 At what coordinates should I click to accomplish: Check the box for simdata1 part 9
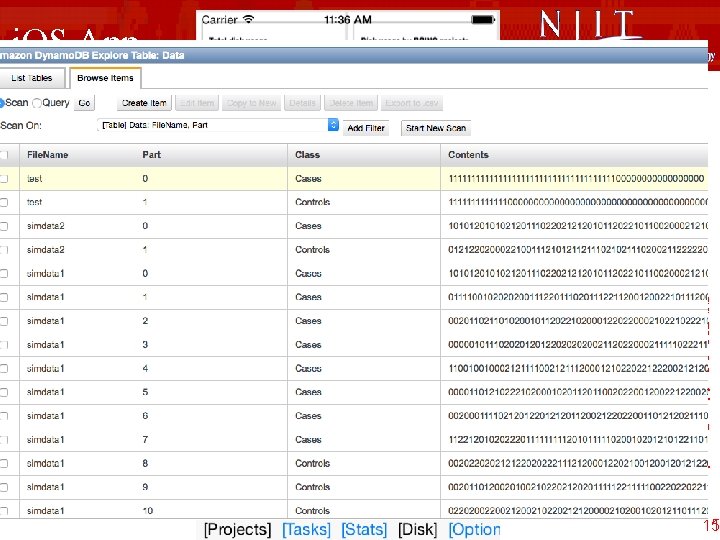[4, 487]
